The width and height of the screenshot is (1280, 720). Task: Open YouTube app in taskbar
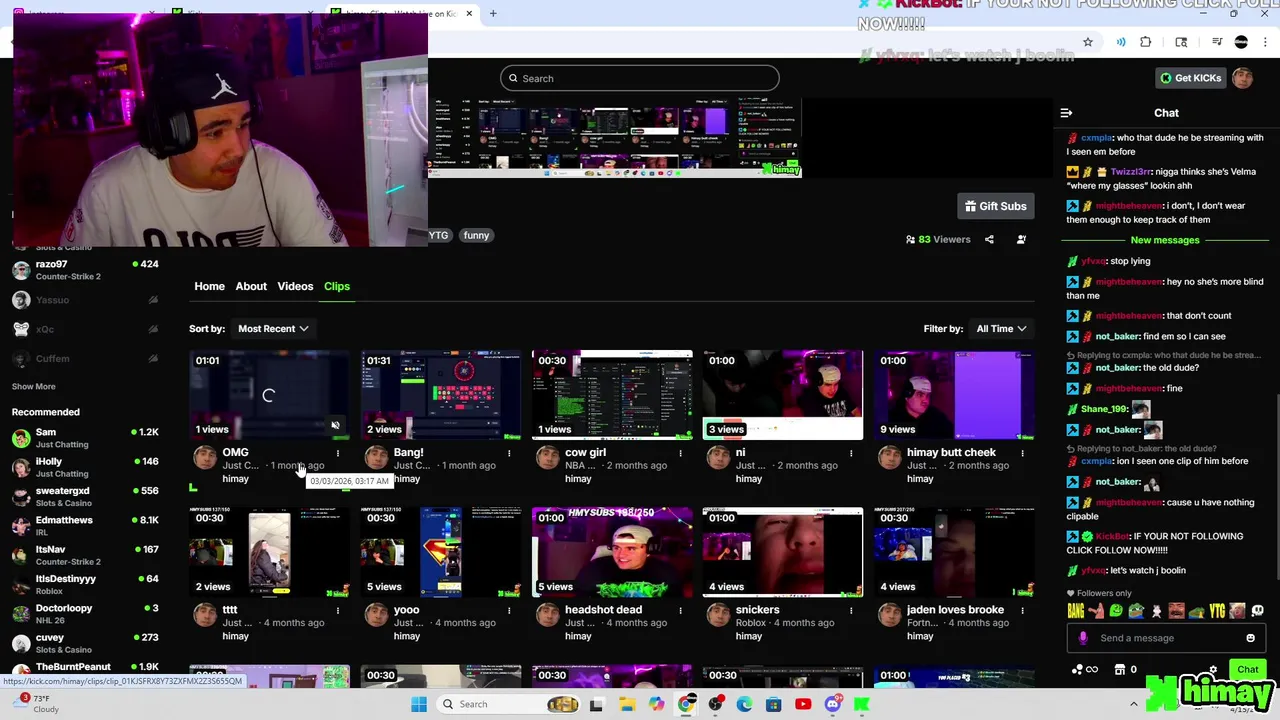click(x=803, y=704)
